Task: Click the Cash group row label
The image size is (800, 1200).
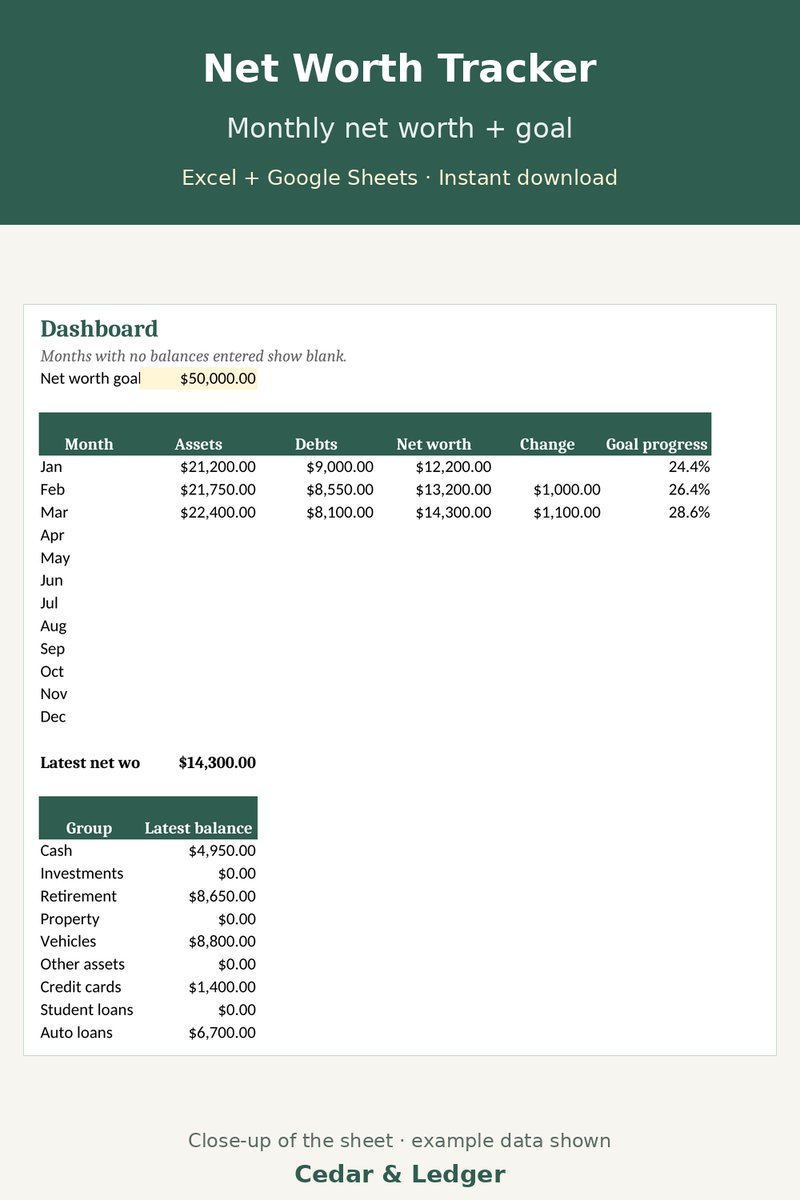Action: tap(56, 851)
